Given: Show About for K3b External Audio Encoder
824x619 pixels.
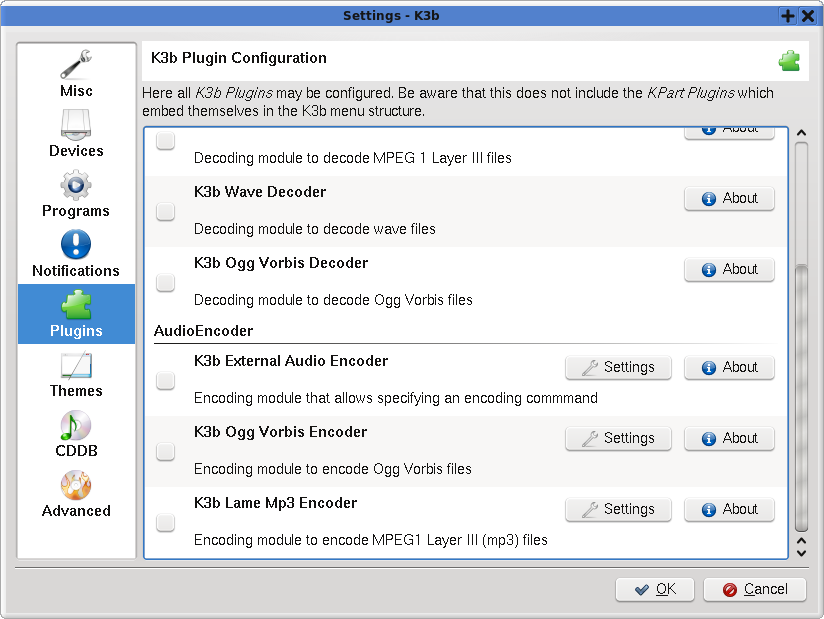Looking at the screenshot, I should pyautogui.click(x=729, y=367).
